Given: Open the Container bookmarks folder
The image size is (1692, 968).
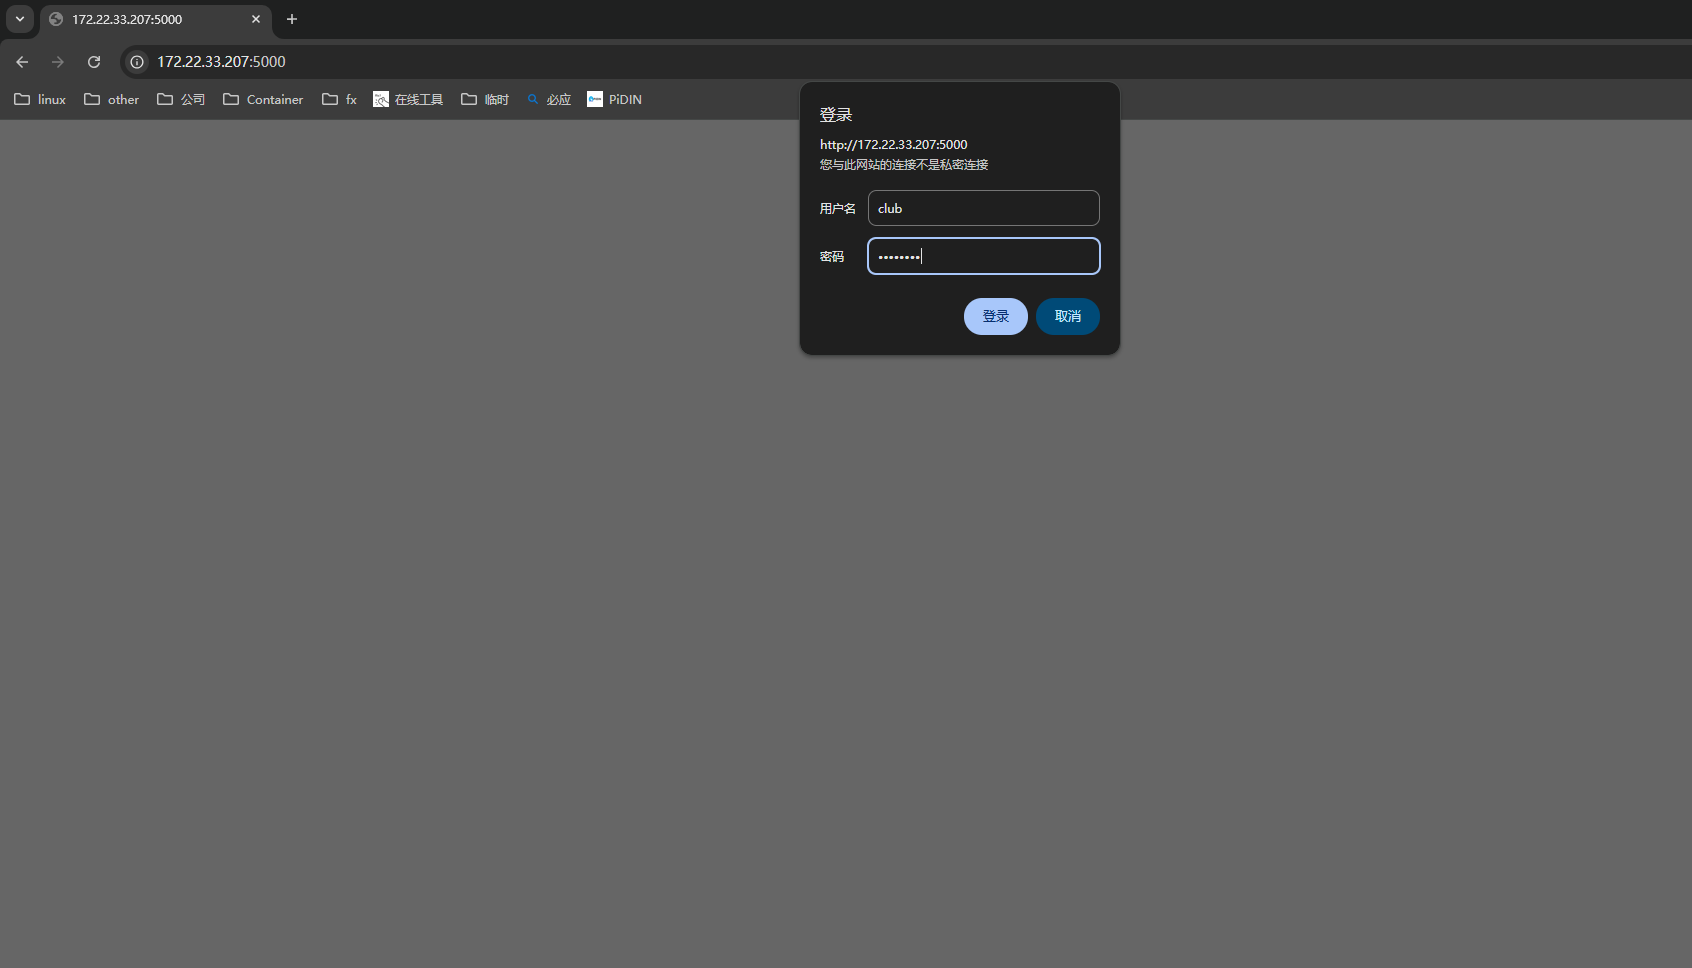Looking at the screenshot, I should point(263,99).
